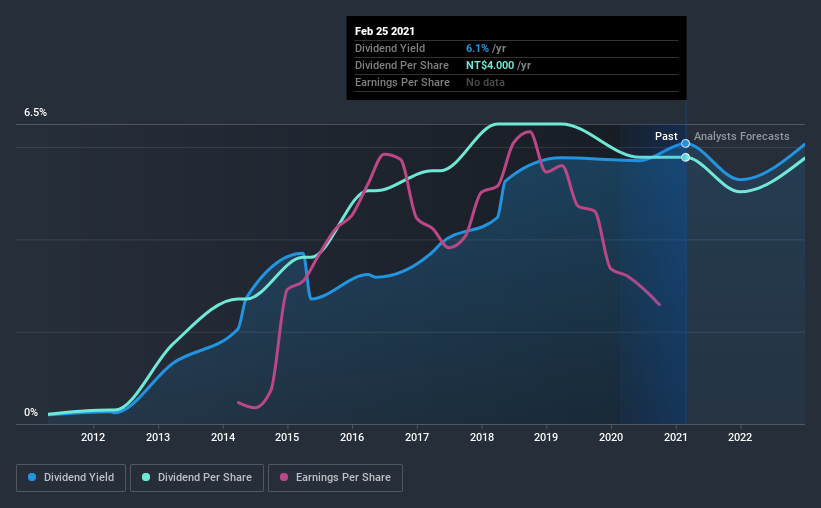This screenshot has width=821, height=508.
Task: Toggle the Dividend Yield legend button
Action: tap(71, 478)
